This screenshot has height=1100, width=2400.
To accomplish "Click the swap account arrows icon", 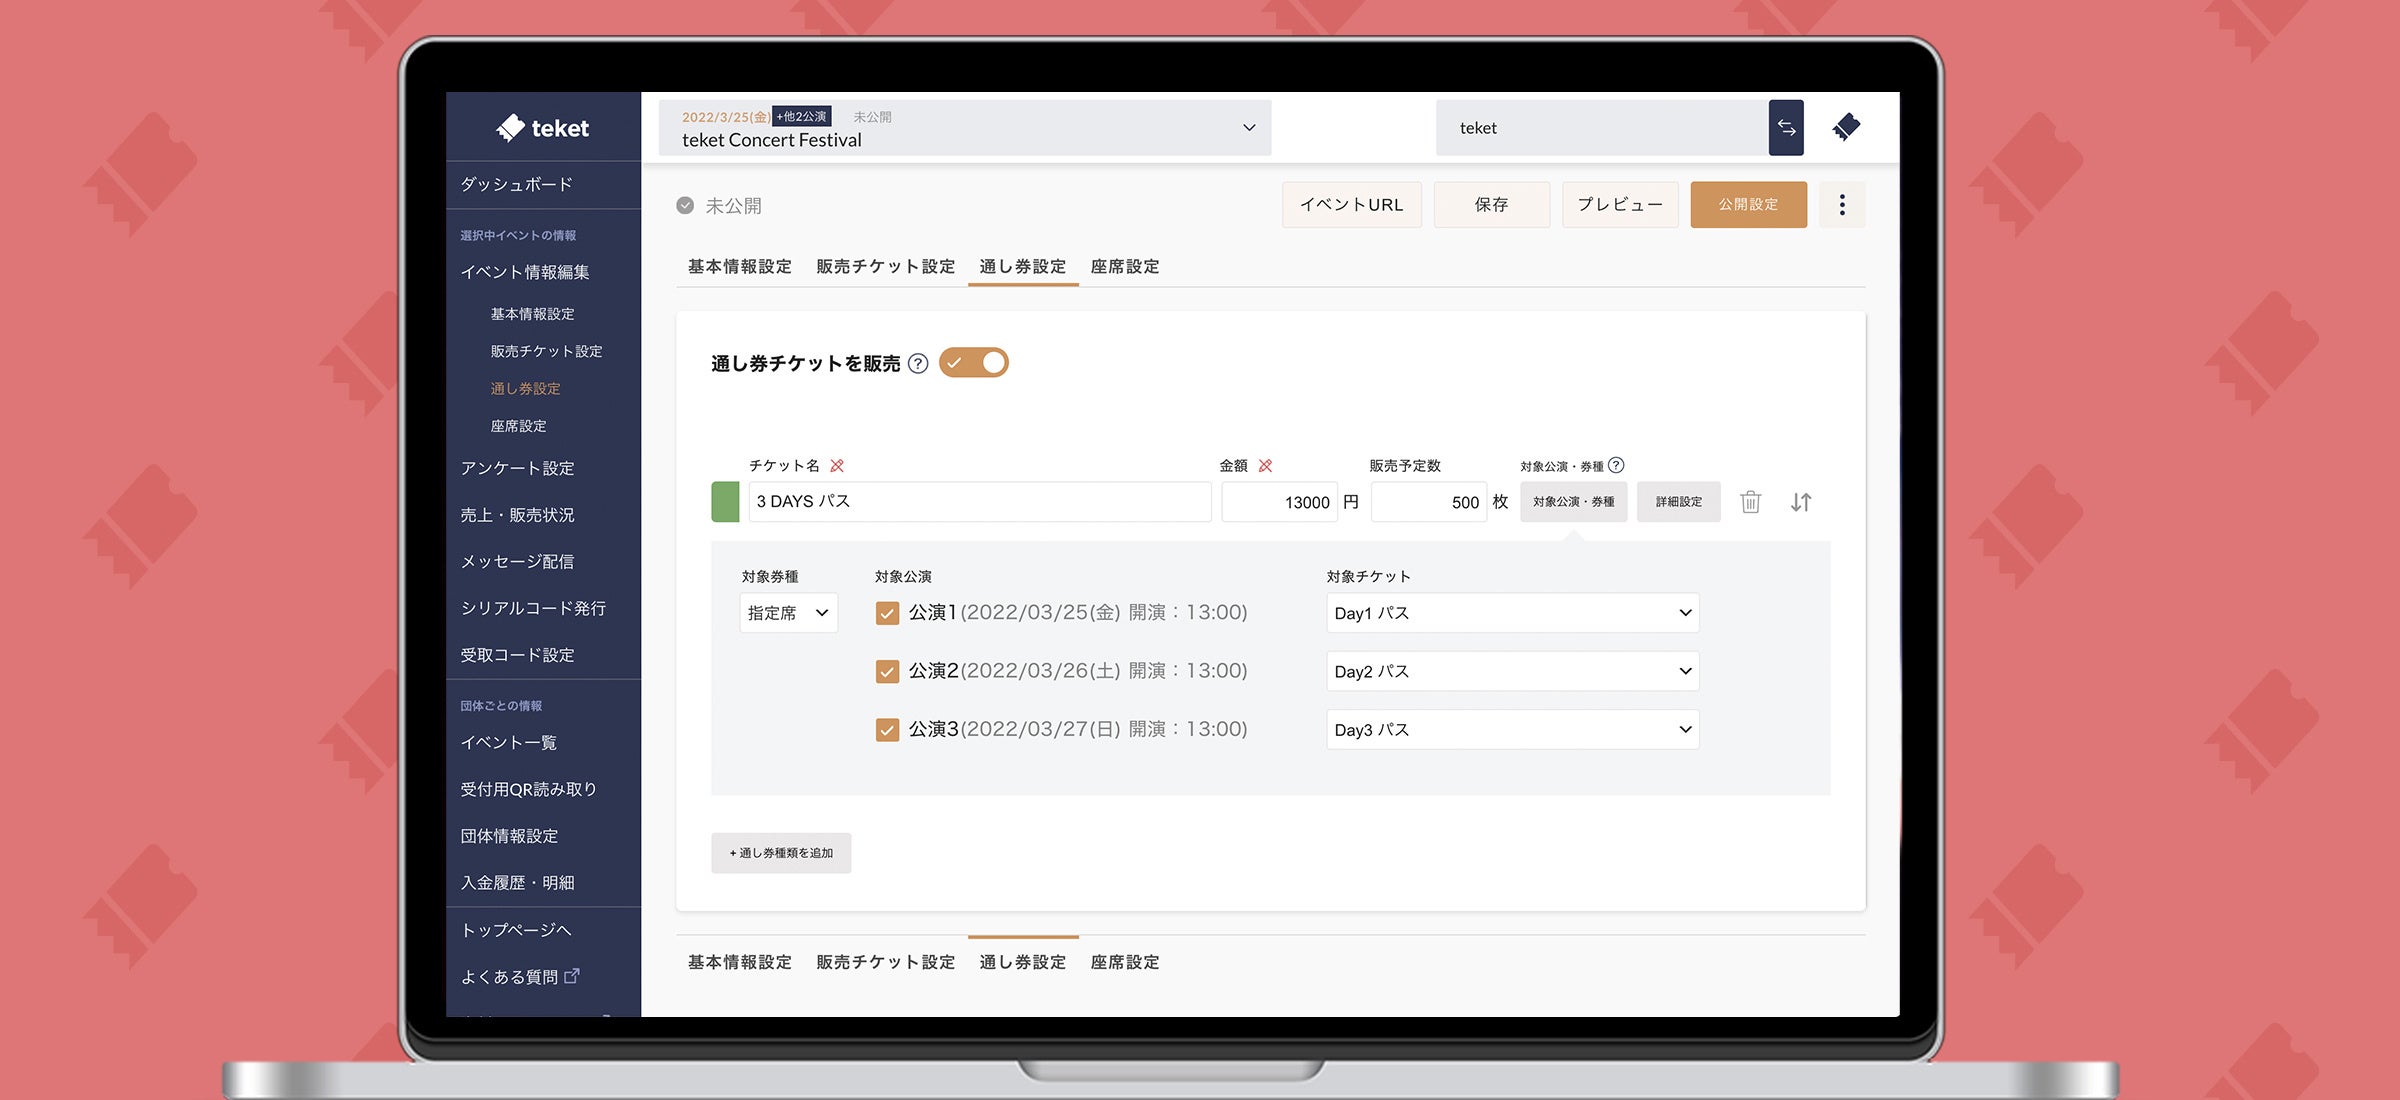I will coord(1786,128).
